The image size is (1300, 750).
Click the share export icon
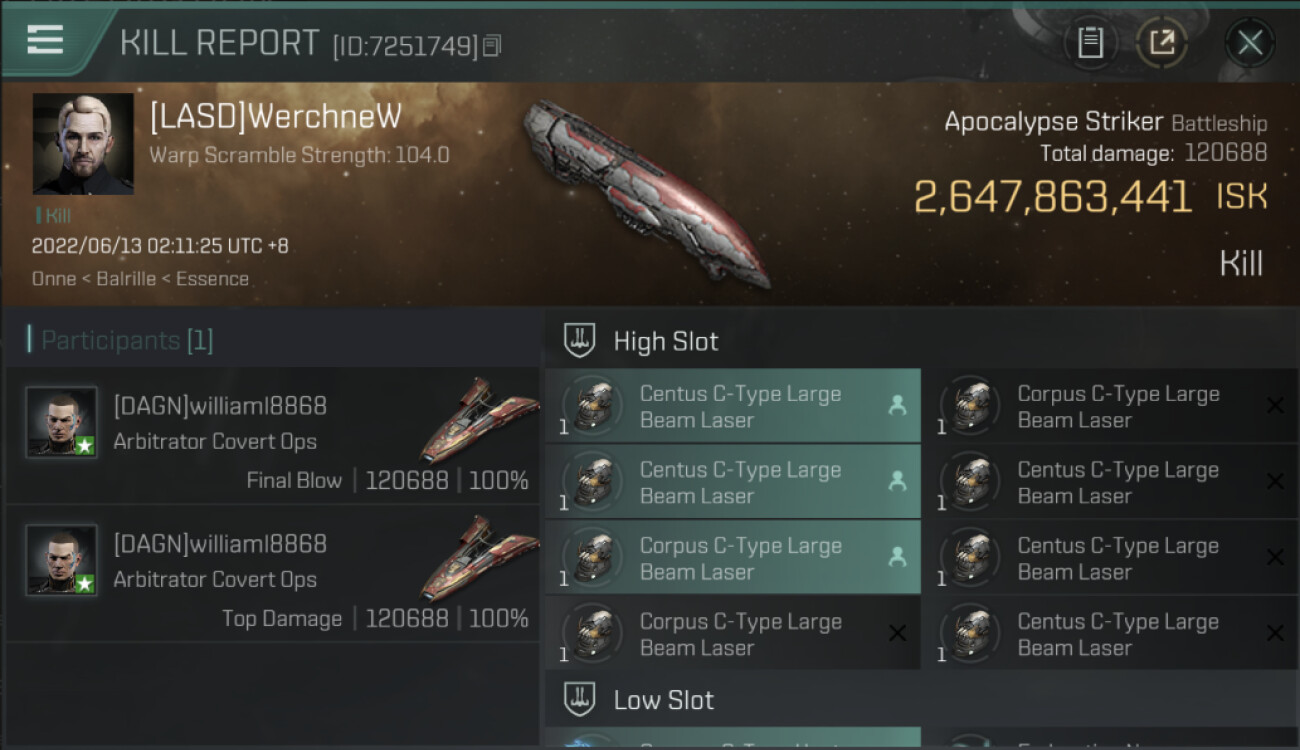coord(1161,42)
